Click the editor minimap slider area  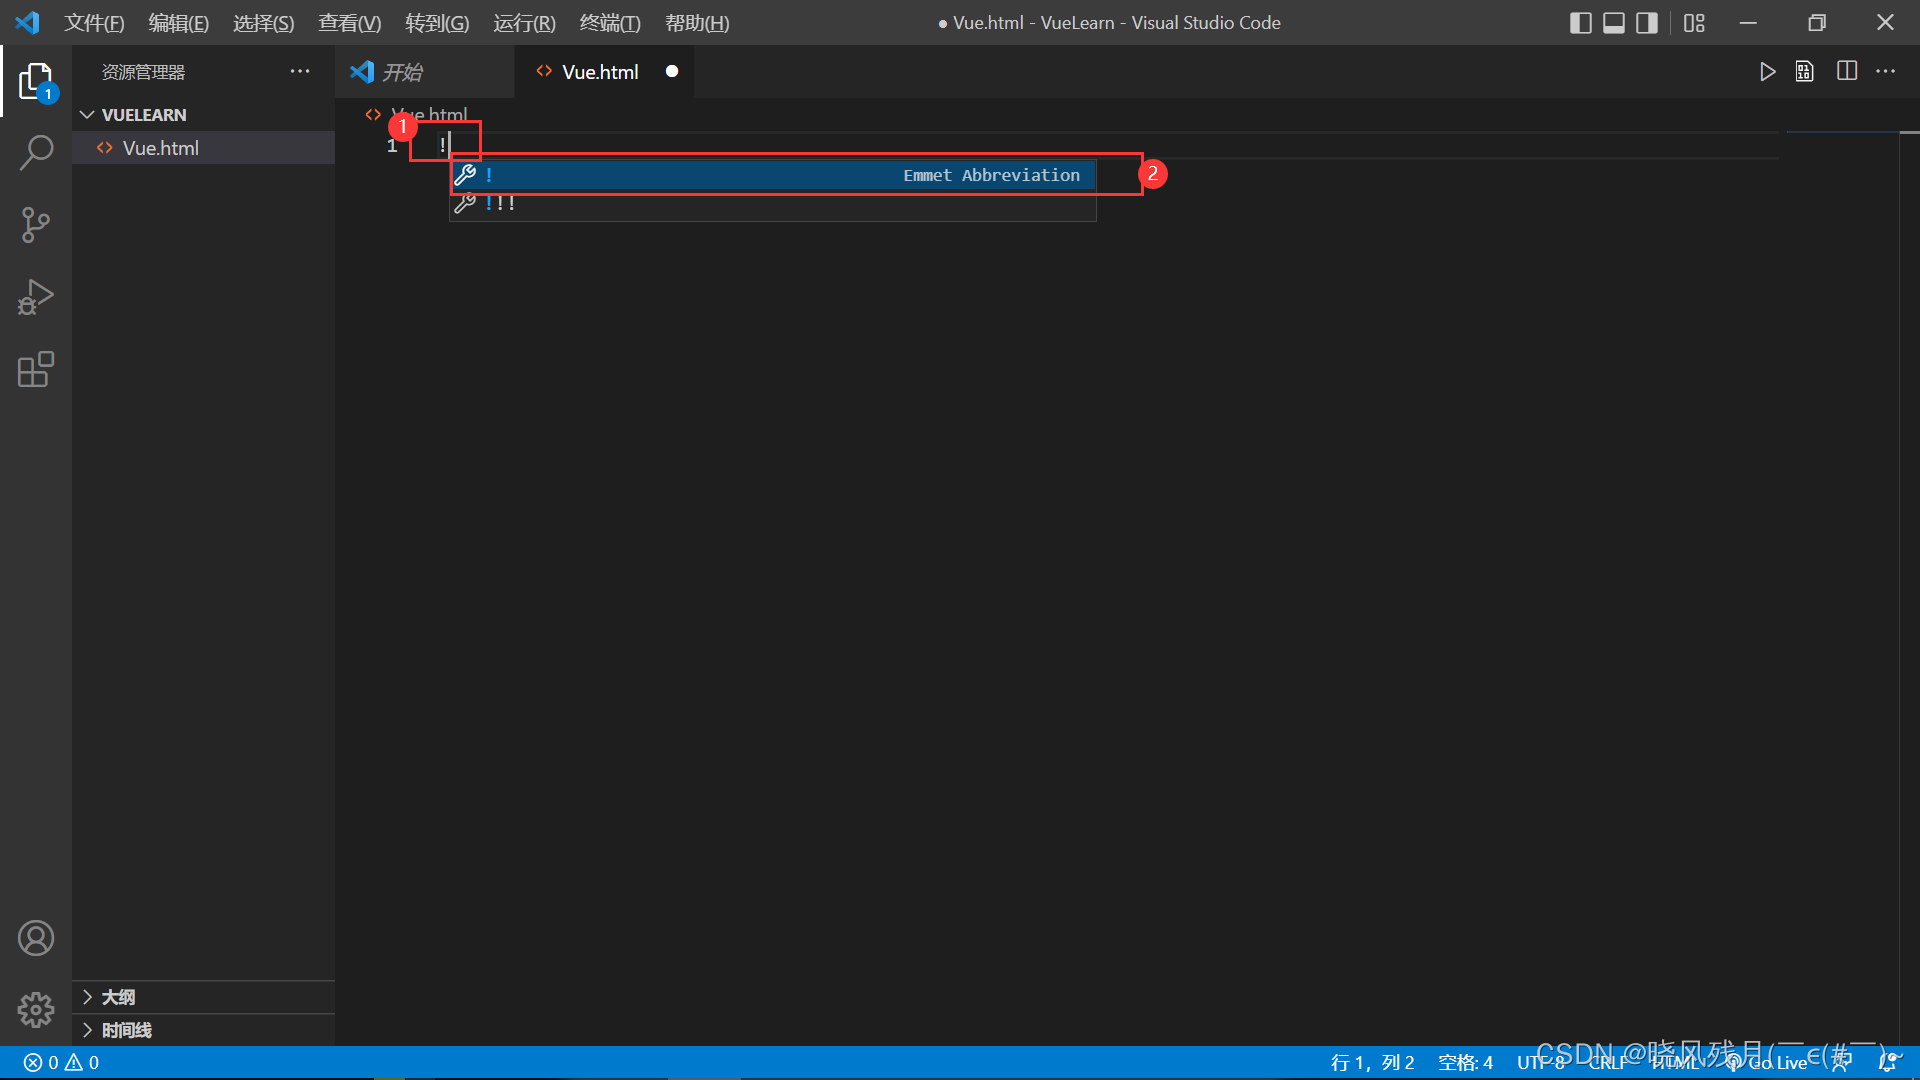click(1842, 132)
